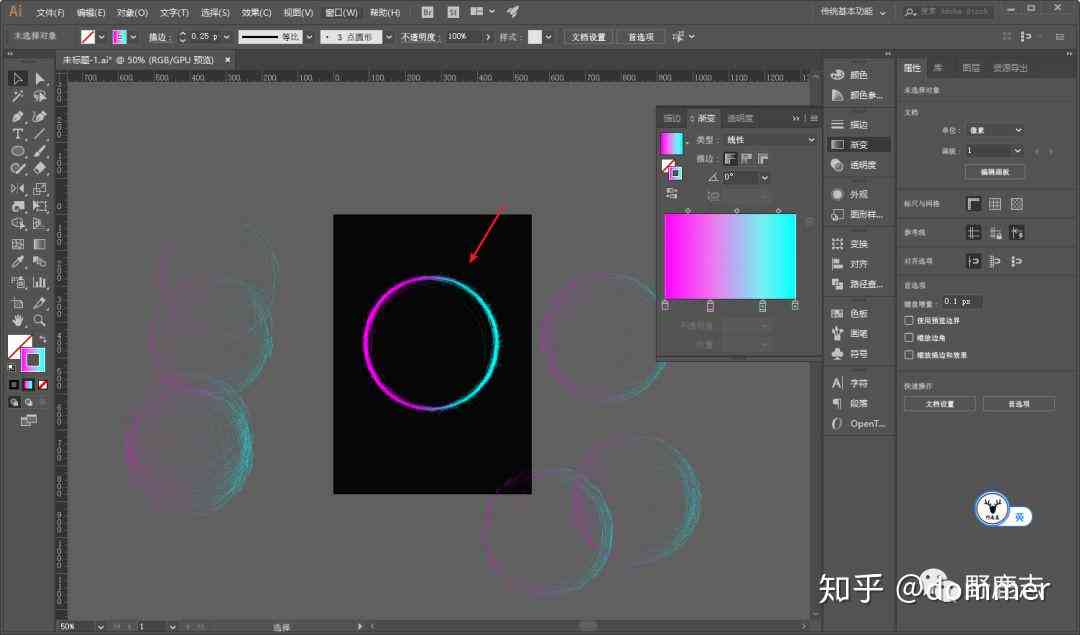The image size is (1080, 635).
Task: Check 缩放边角 (scale corners) checkbox
Action: click(x=909, y=337)
